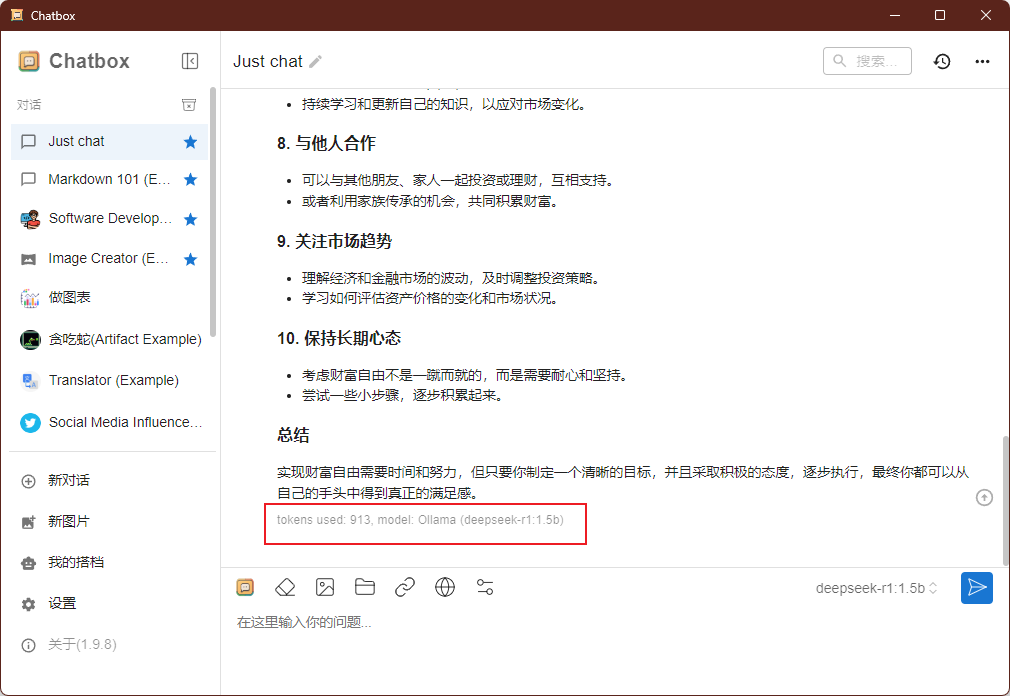Open the deepseek-r1:1.5b model selector

[877, 588]
